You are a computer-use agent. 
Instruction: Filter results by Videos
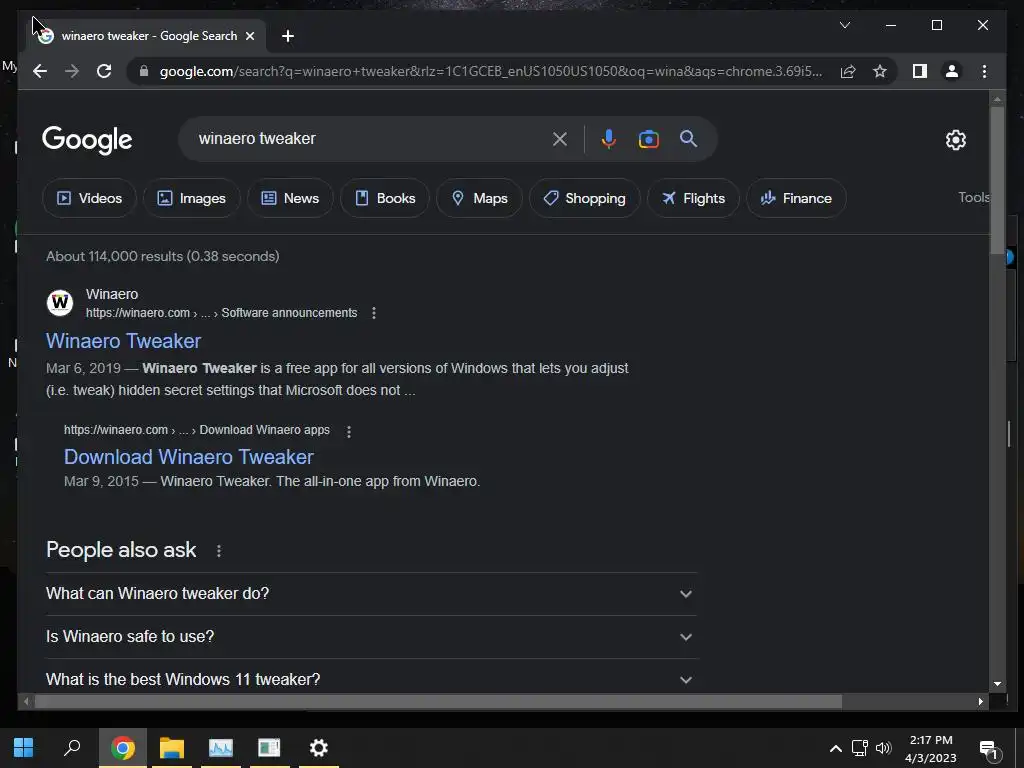click(x=89, y=198)
